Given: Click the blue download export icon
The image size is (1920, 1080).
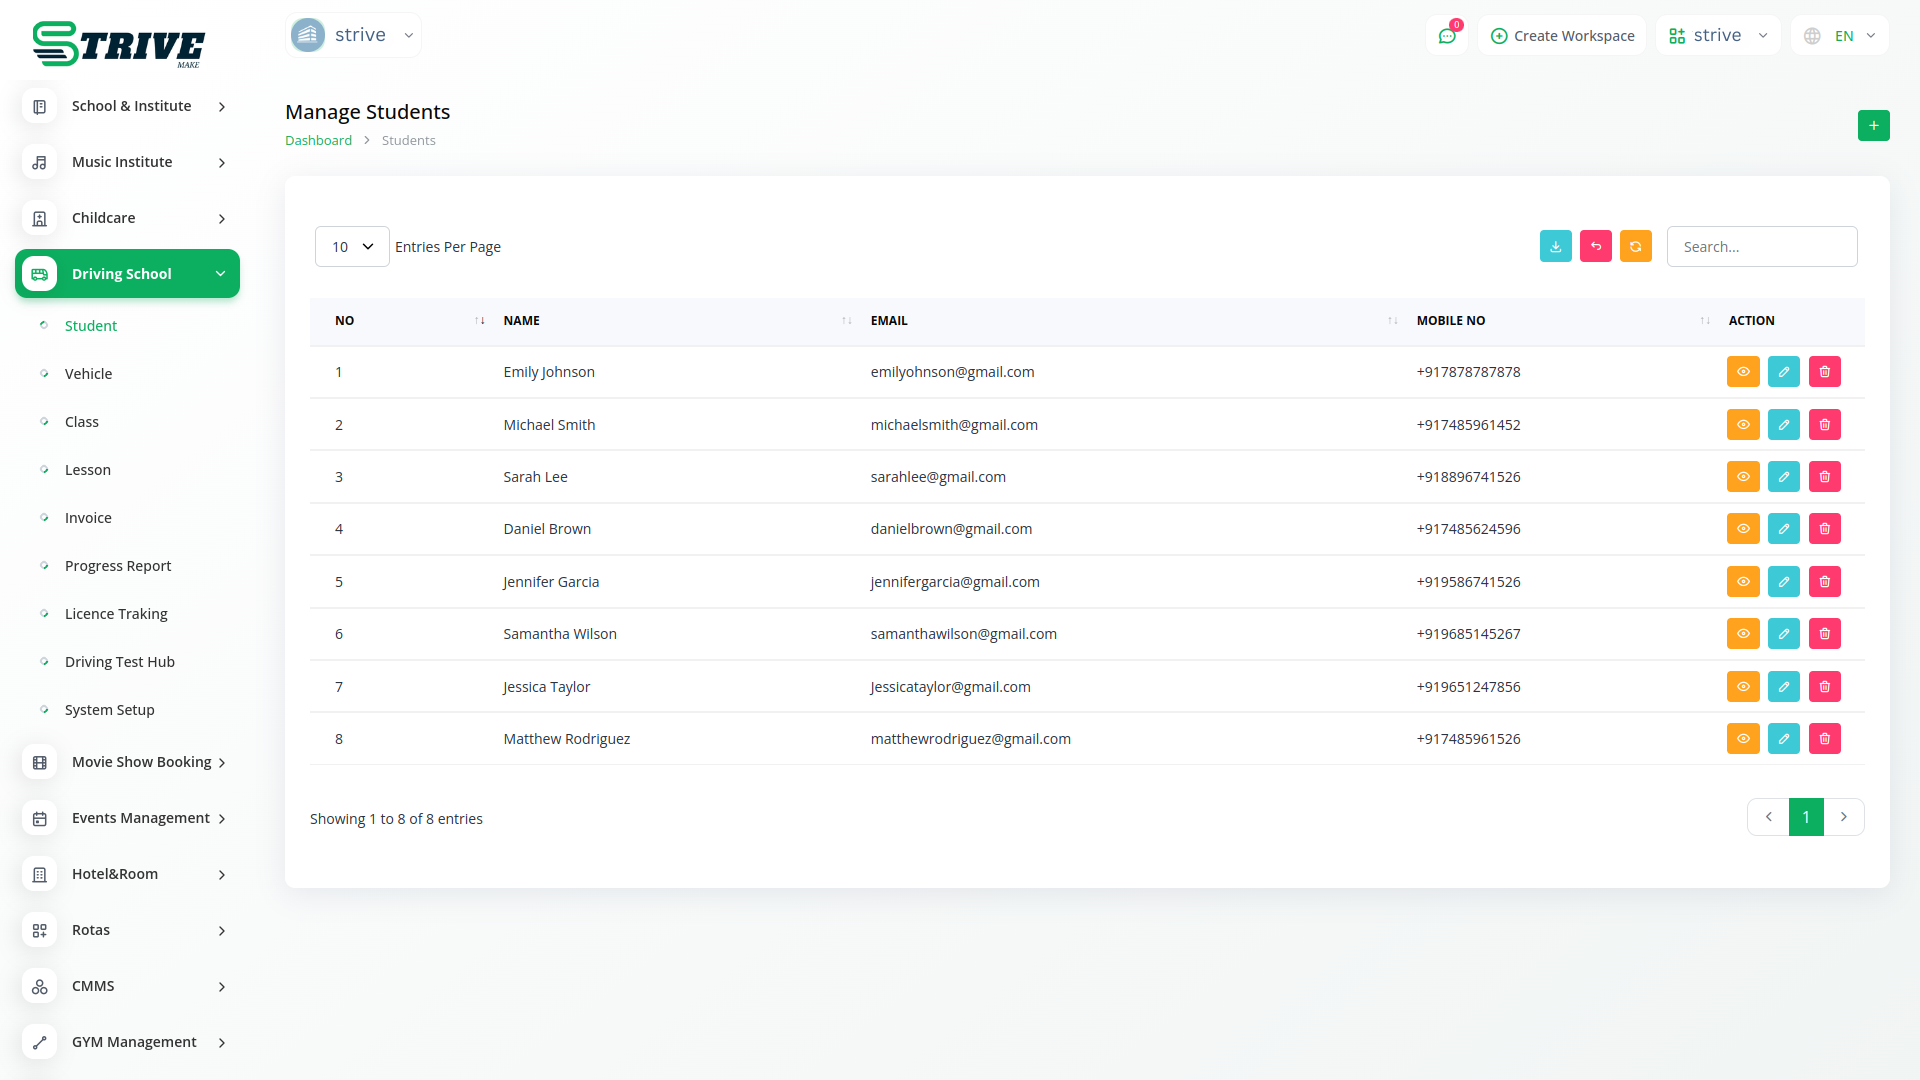Looking at the screenshot, I should 1555,247.
